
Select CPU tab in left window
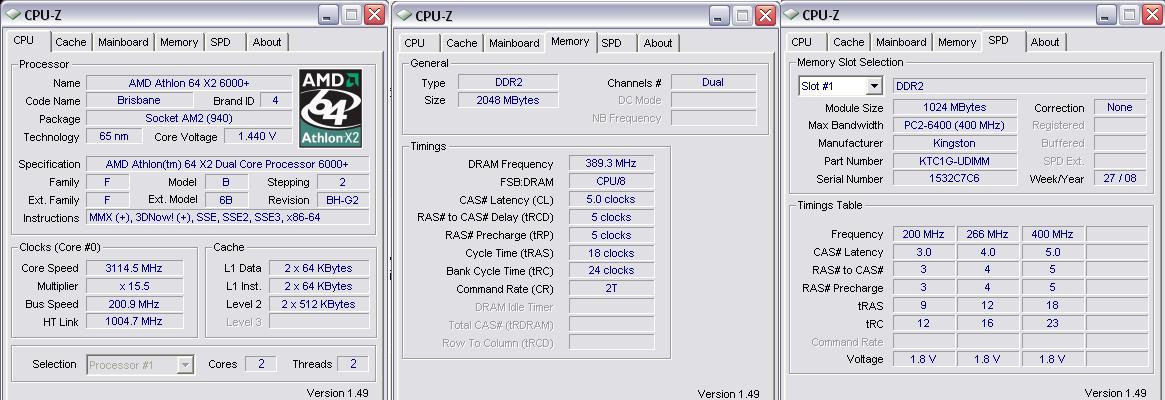[x=24, y=41]
